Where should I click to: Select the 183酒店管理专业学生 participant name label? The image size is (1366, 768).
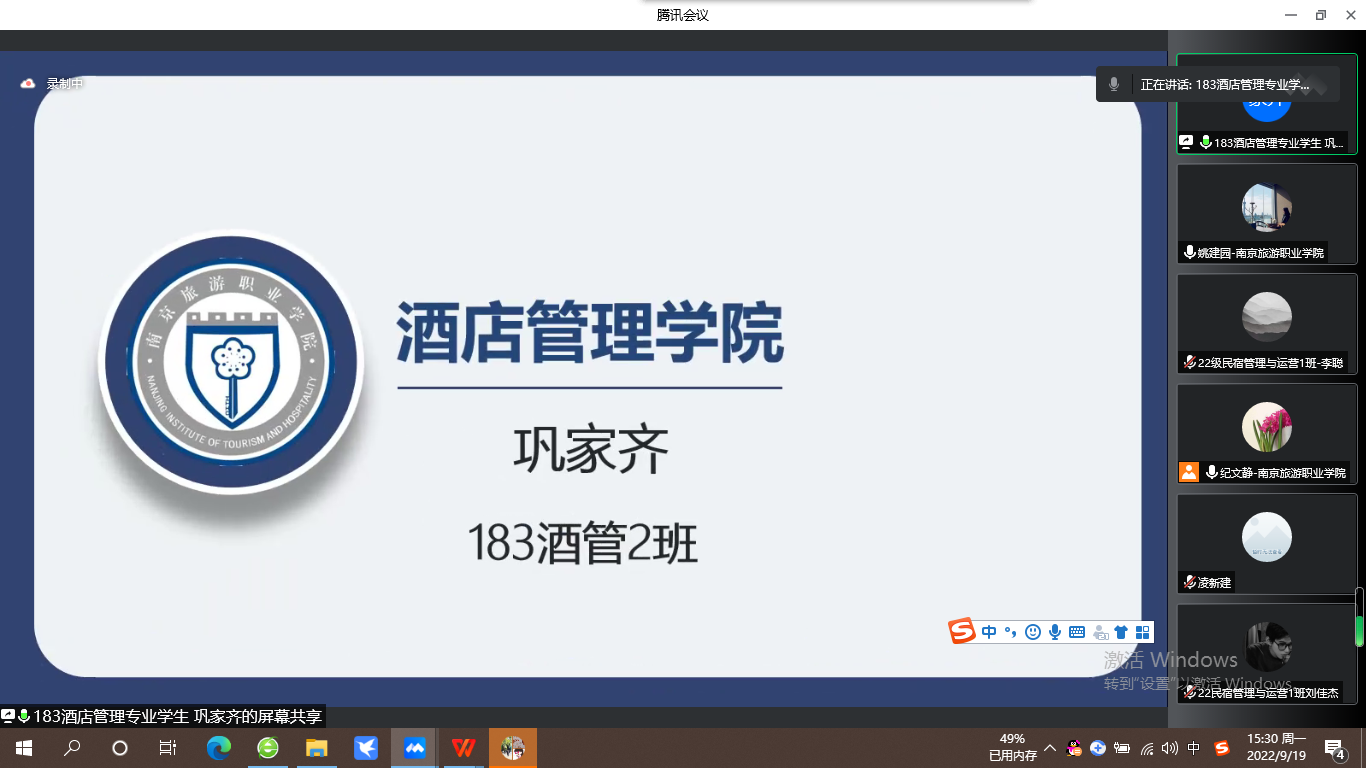pos(1279,143)
